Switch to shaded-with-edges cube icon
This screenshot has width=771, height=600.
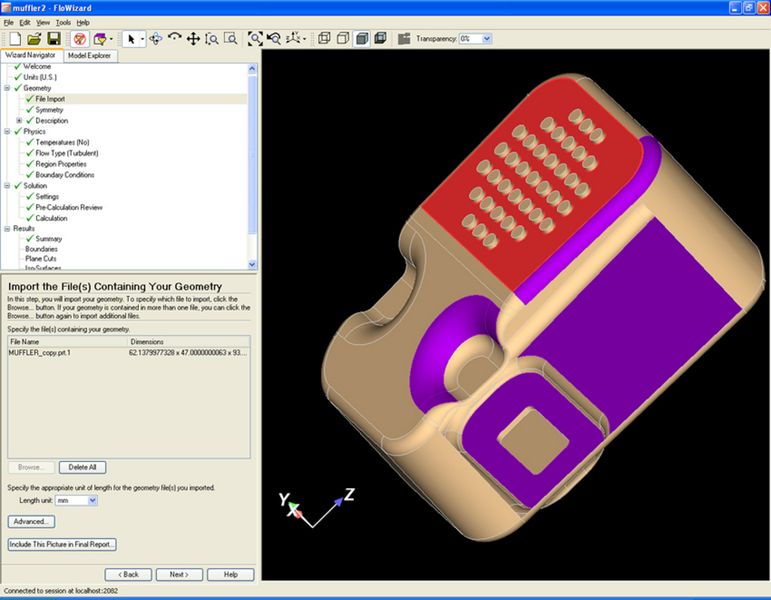(x=380, y=38)
